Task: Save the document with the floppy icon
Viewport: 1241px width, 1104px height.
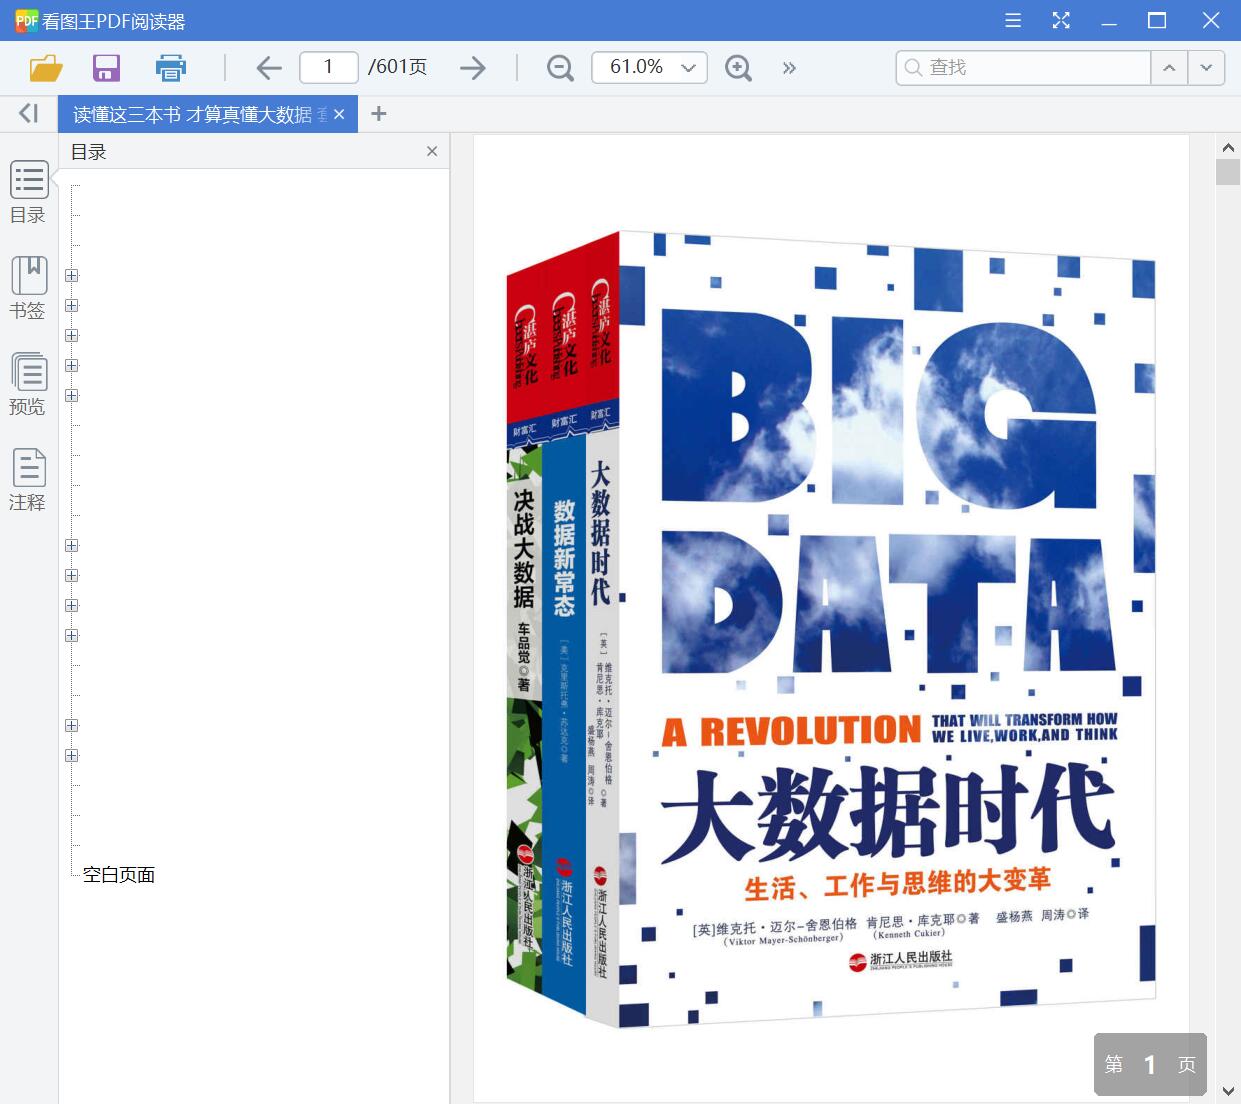Action: pyautogui.click(x=106, y=68)
